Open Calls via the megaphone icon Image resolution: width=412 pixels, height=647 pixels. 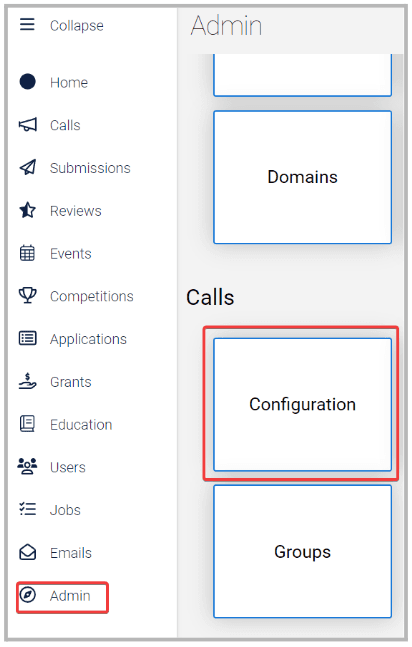click(28, 125)
